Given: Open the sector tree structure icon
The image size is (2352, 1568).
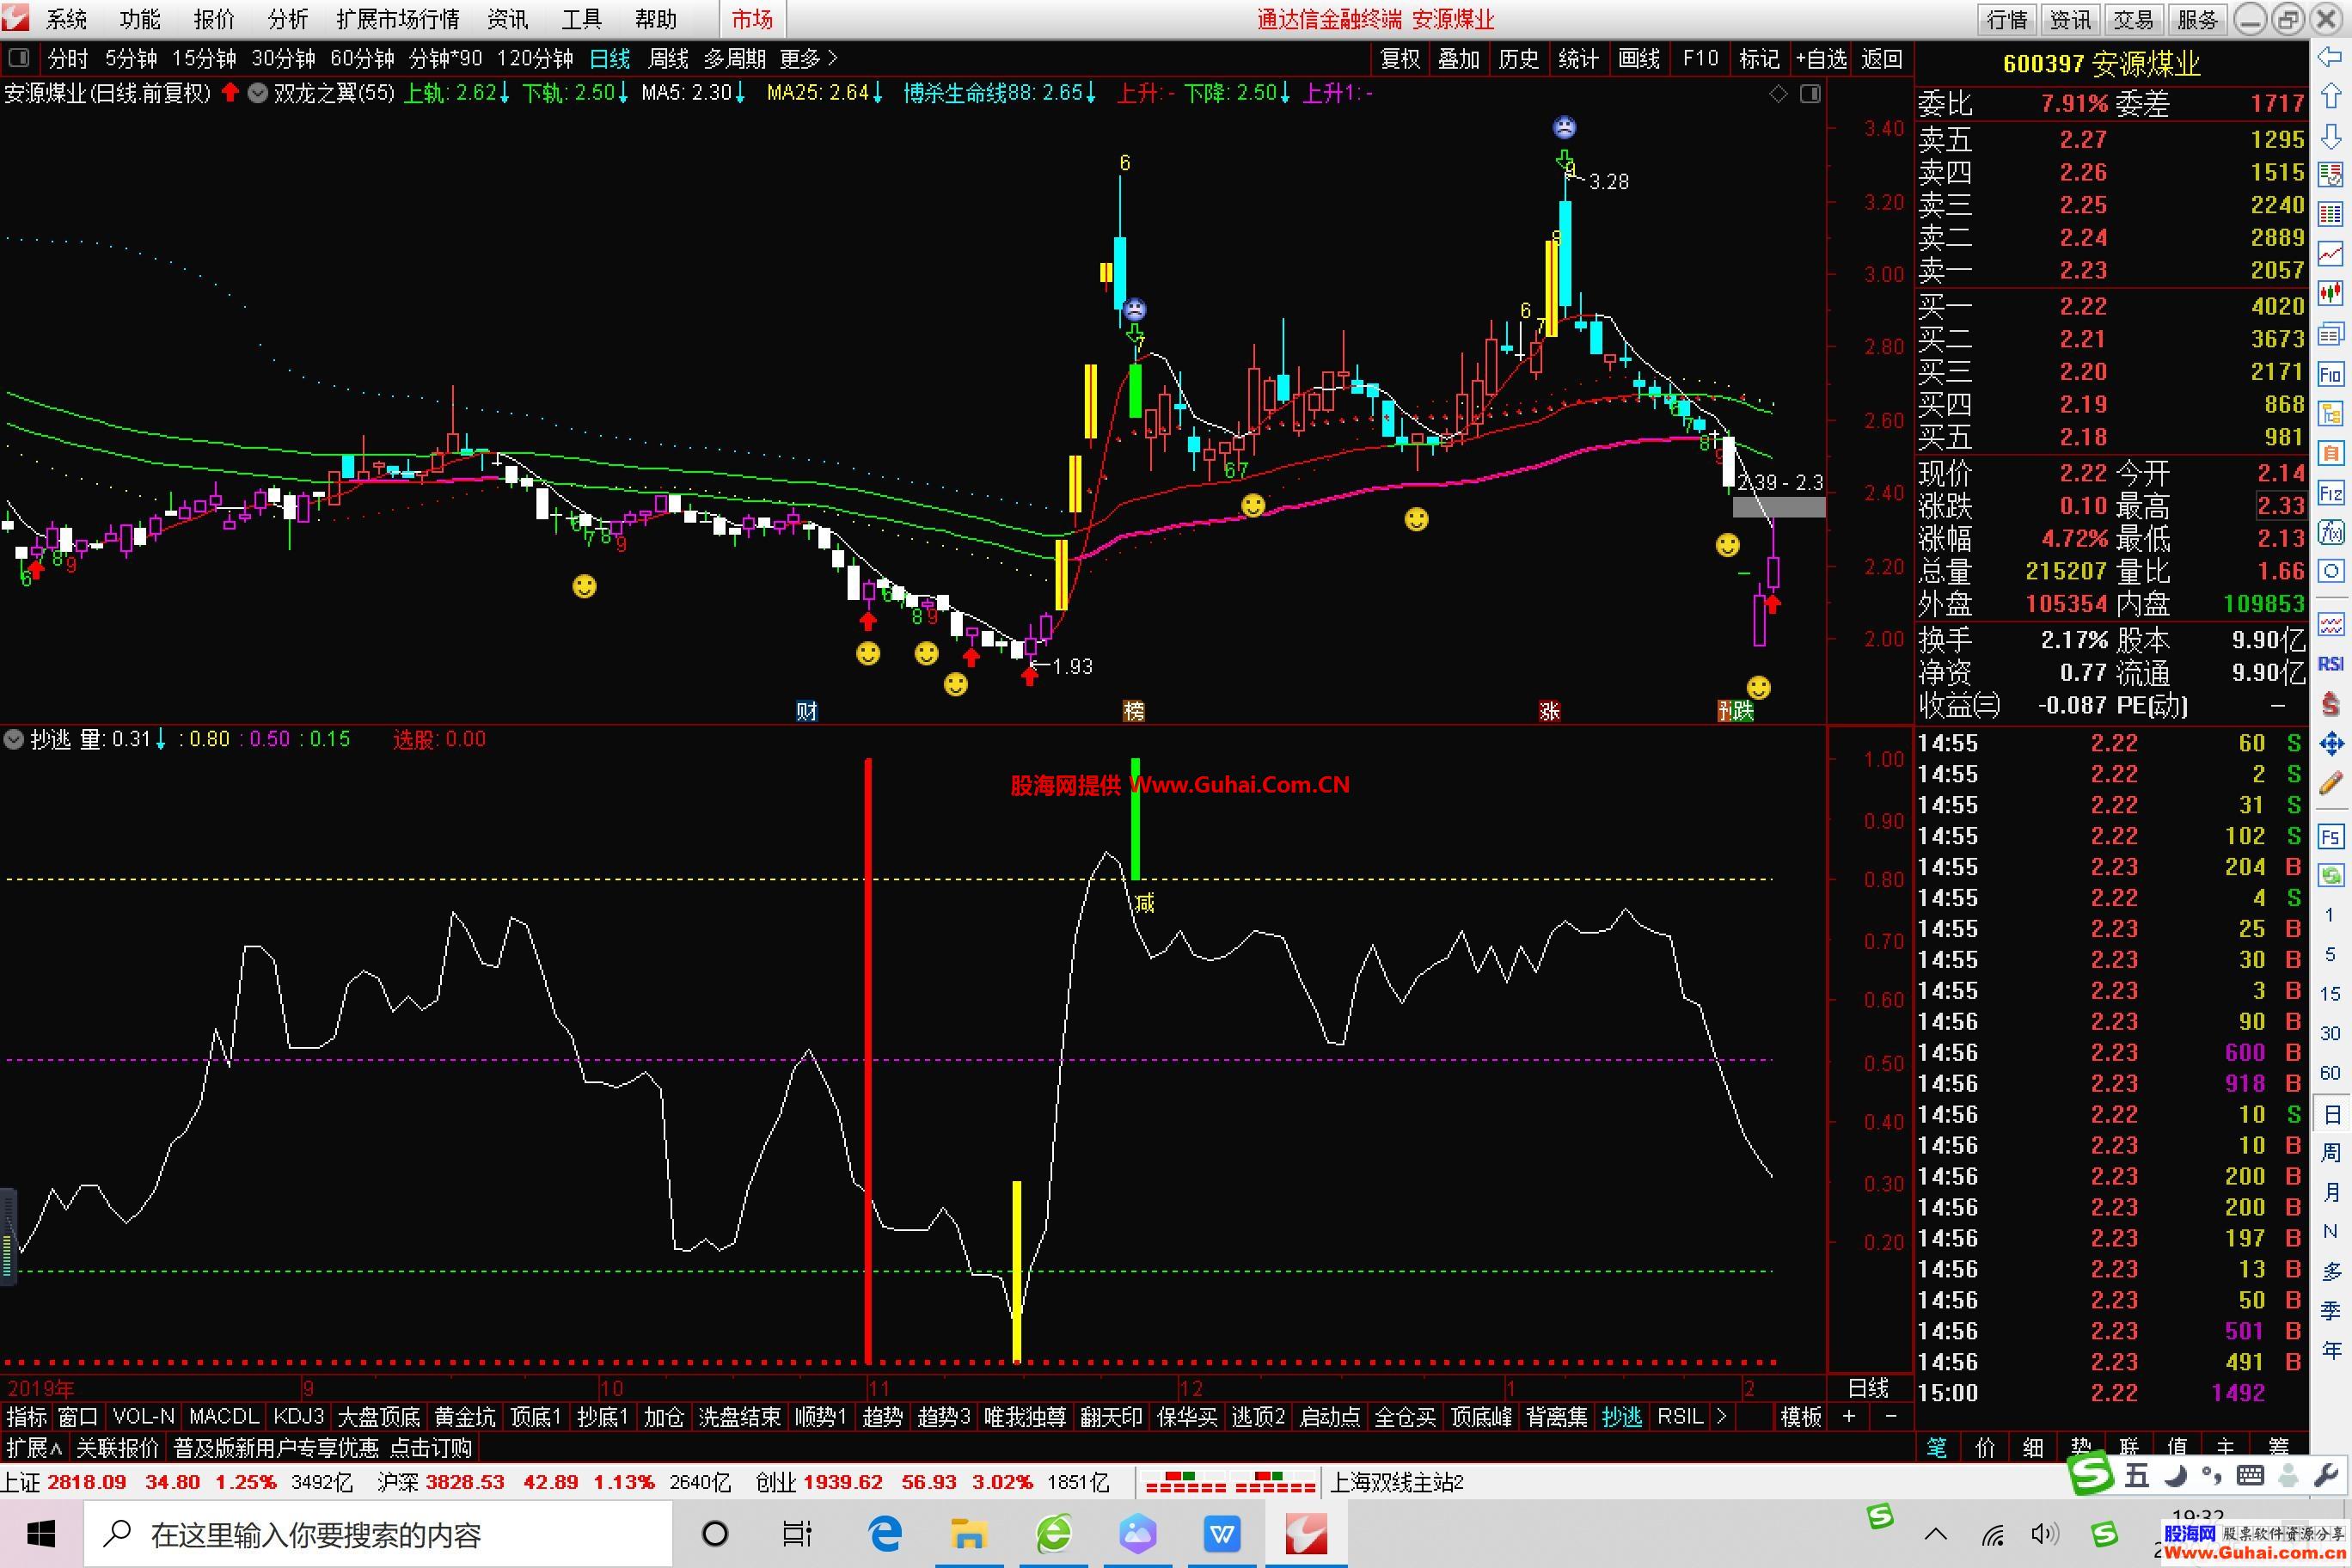Looking at the screenshot, I should pos(2330,413).
